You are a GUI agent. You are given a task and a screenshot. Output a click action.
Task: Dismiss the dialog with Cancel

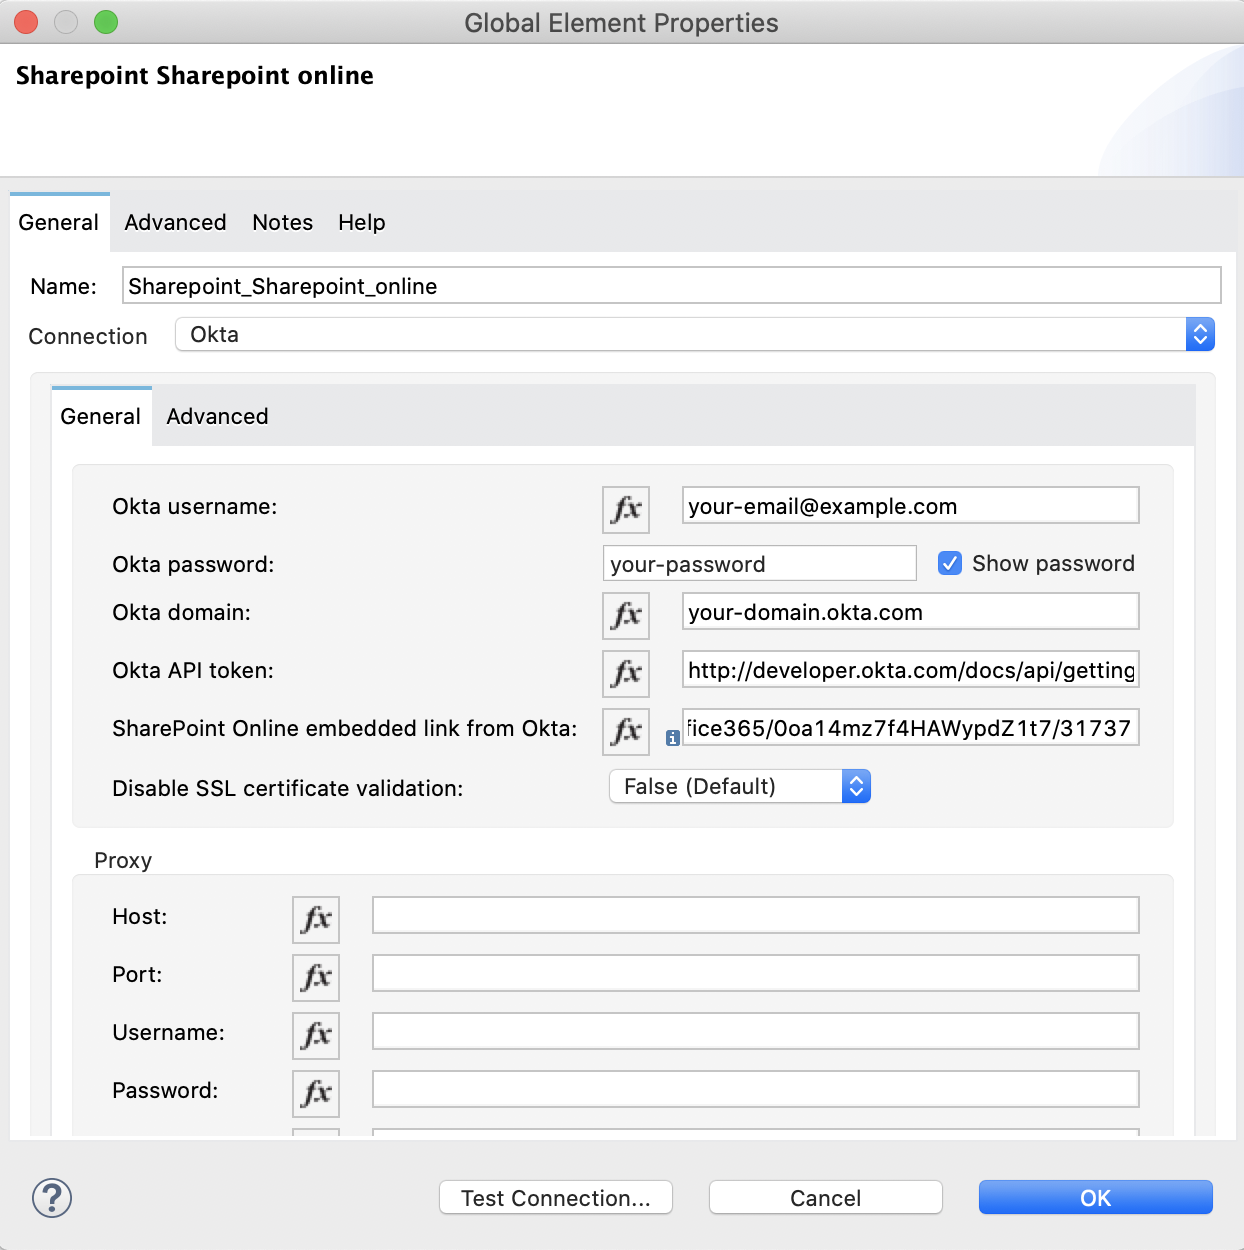click(824, 1197)
